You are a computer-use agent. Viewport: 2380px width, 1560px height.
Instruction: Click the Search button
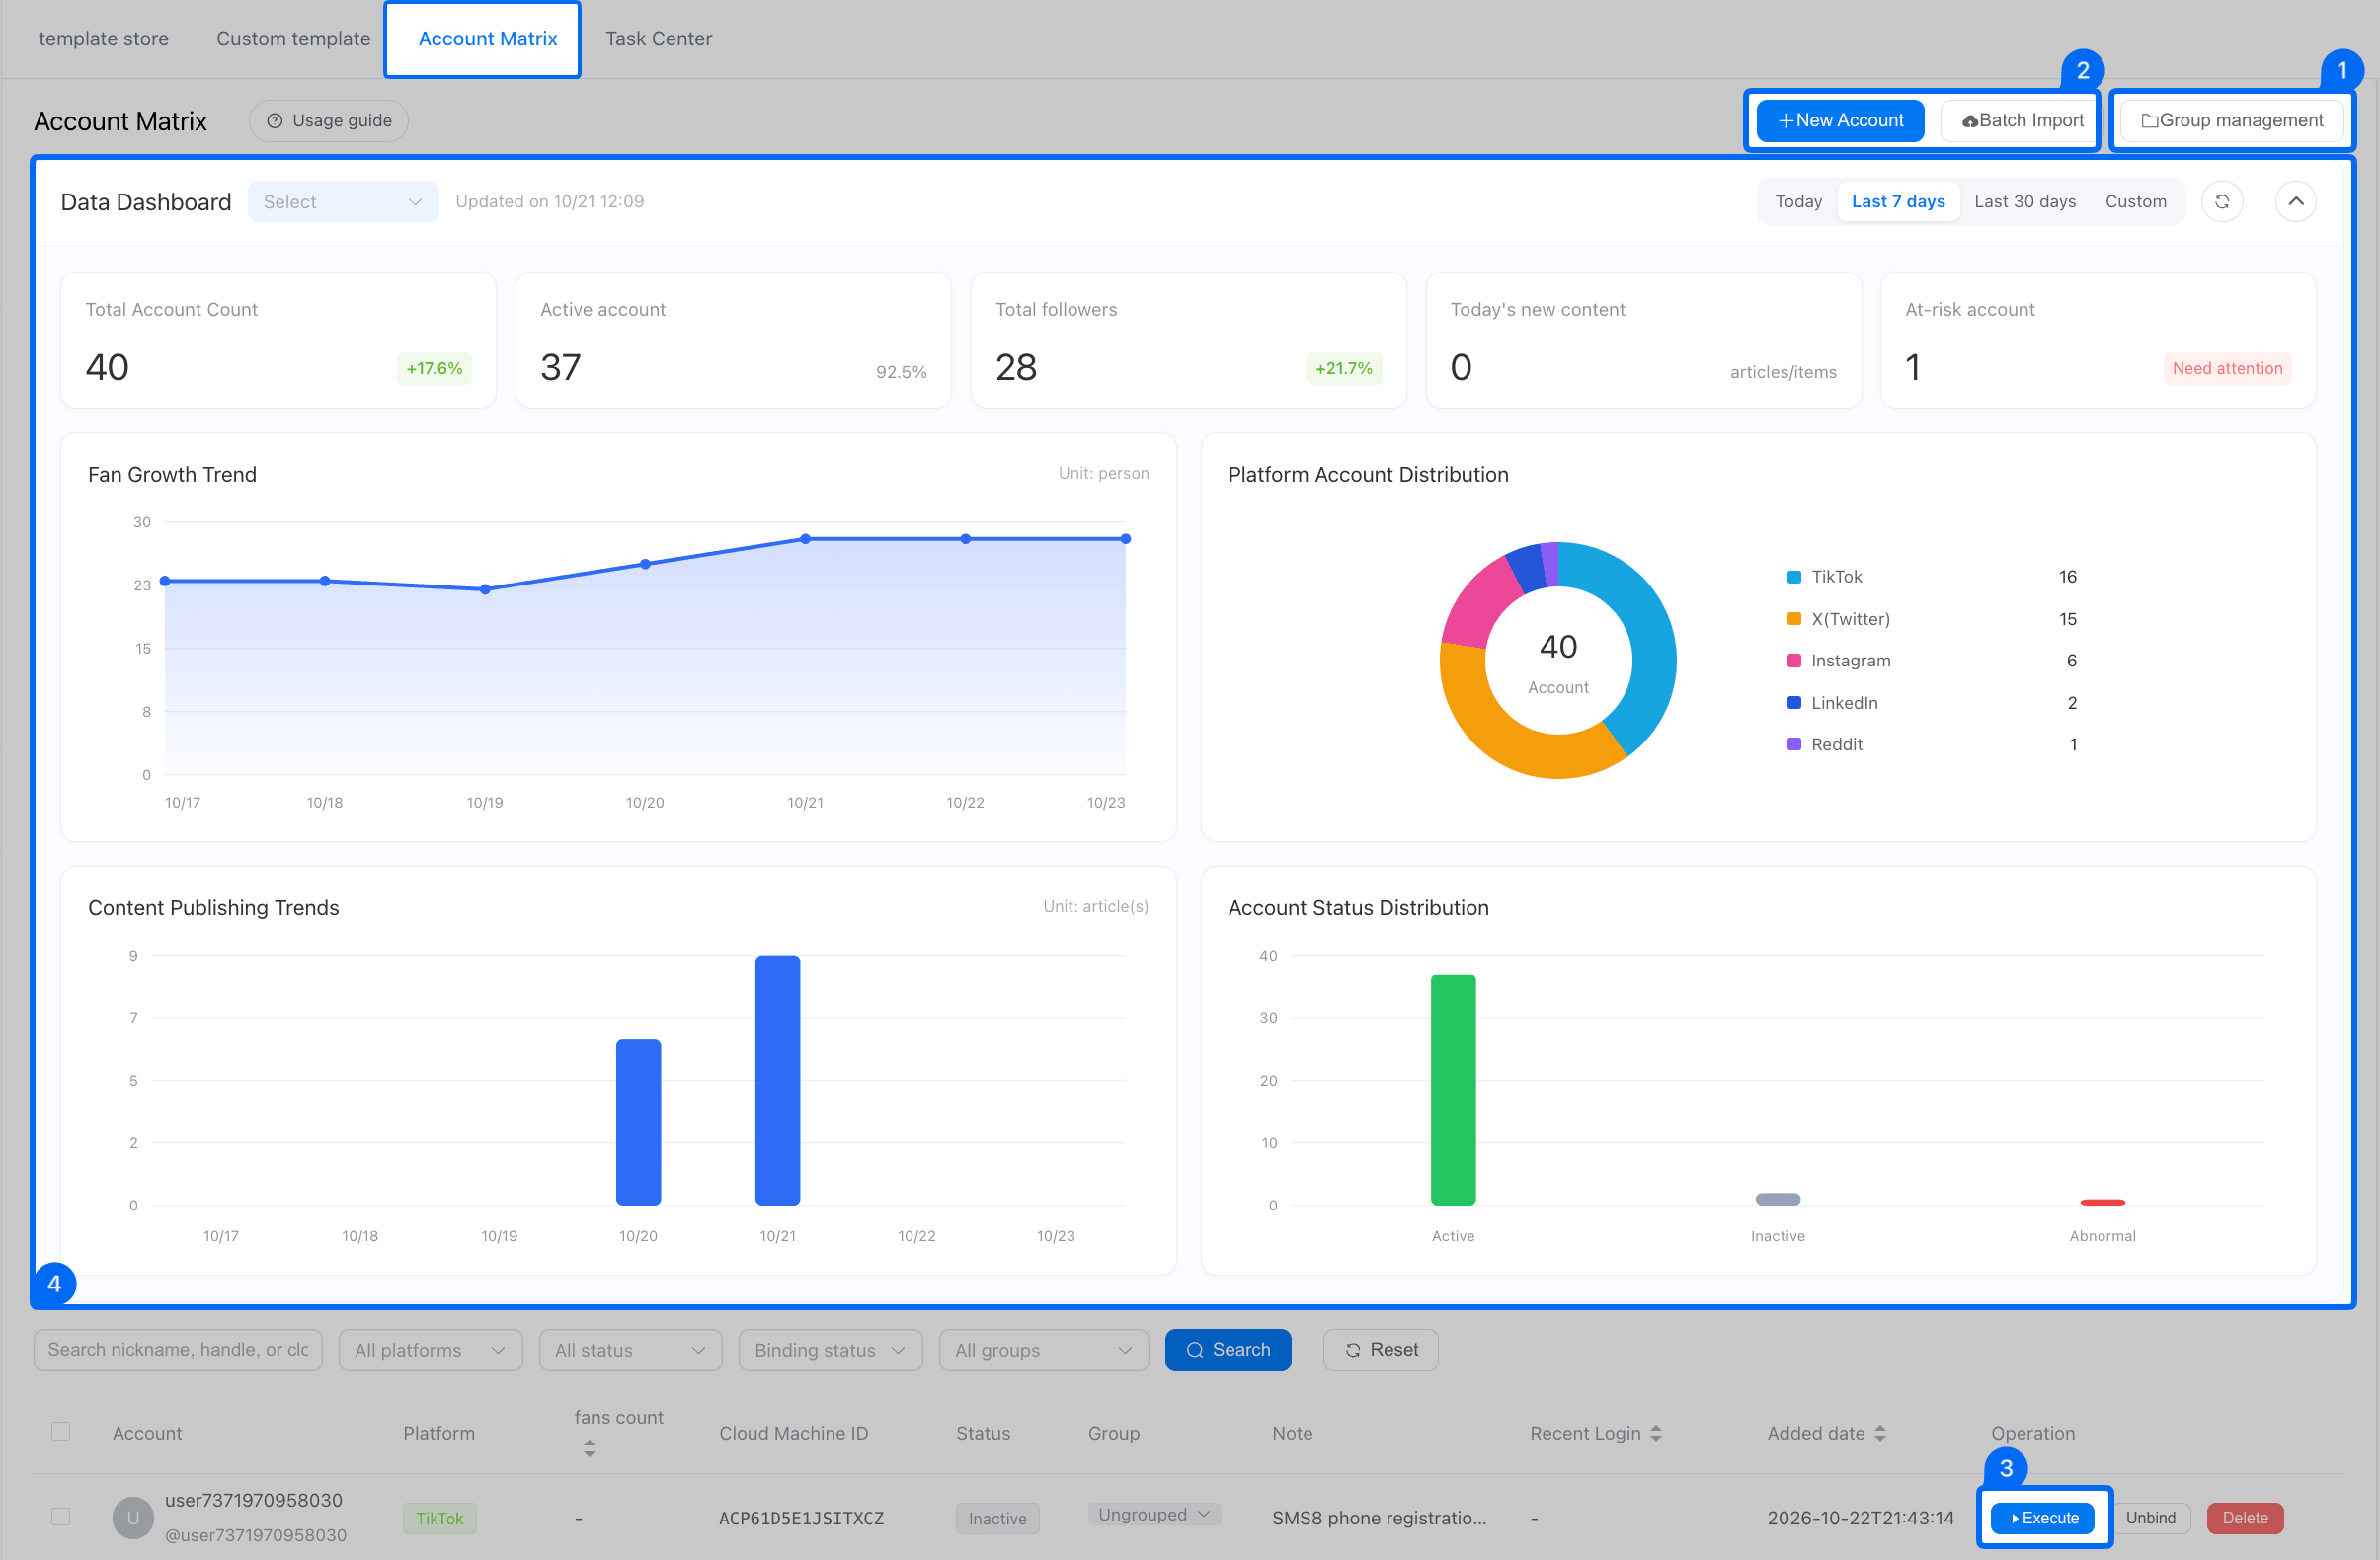click(1228, 1350)
